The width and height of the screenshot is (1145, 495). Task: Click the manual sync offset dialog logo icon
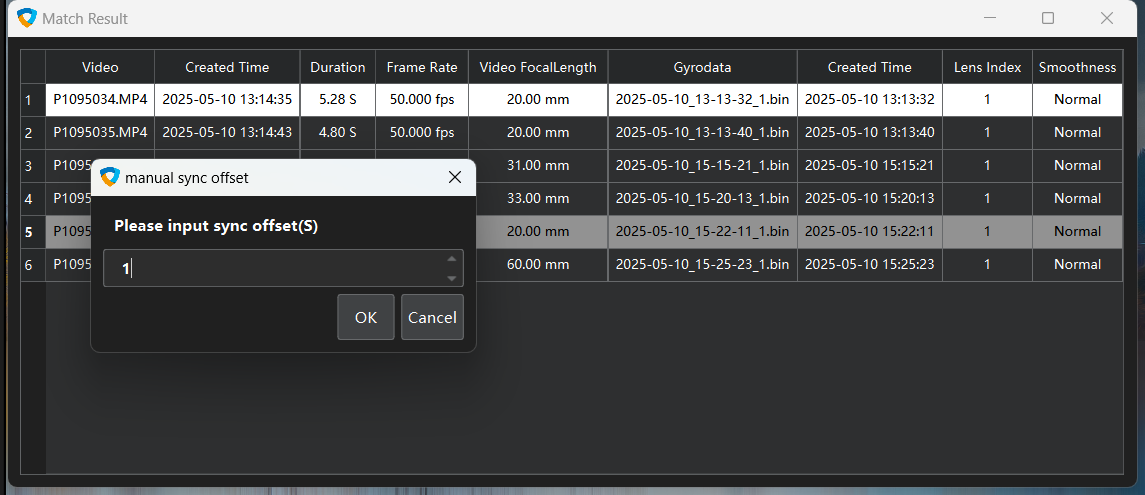pyautogui.click(x=110, y=177)
